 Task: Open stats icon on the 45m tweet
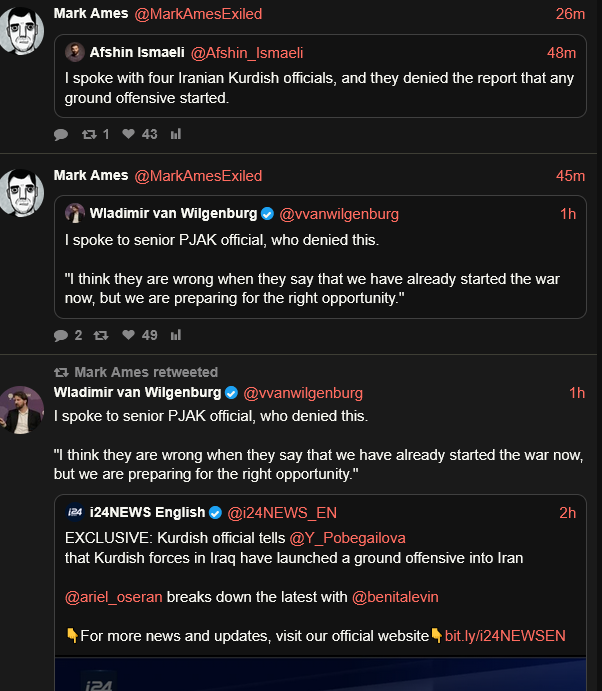[x=176, y=335]
